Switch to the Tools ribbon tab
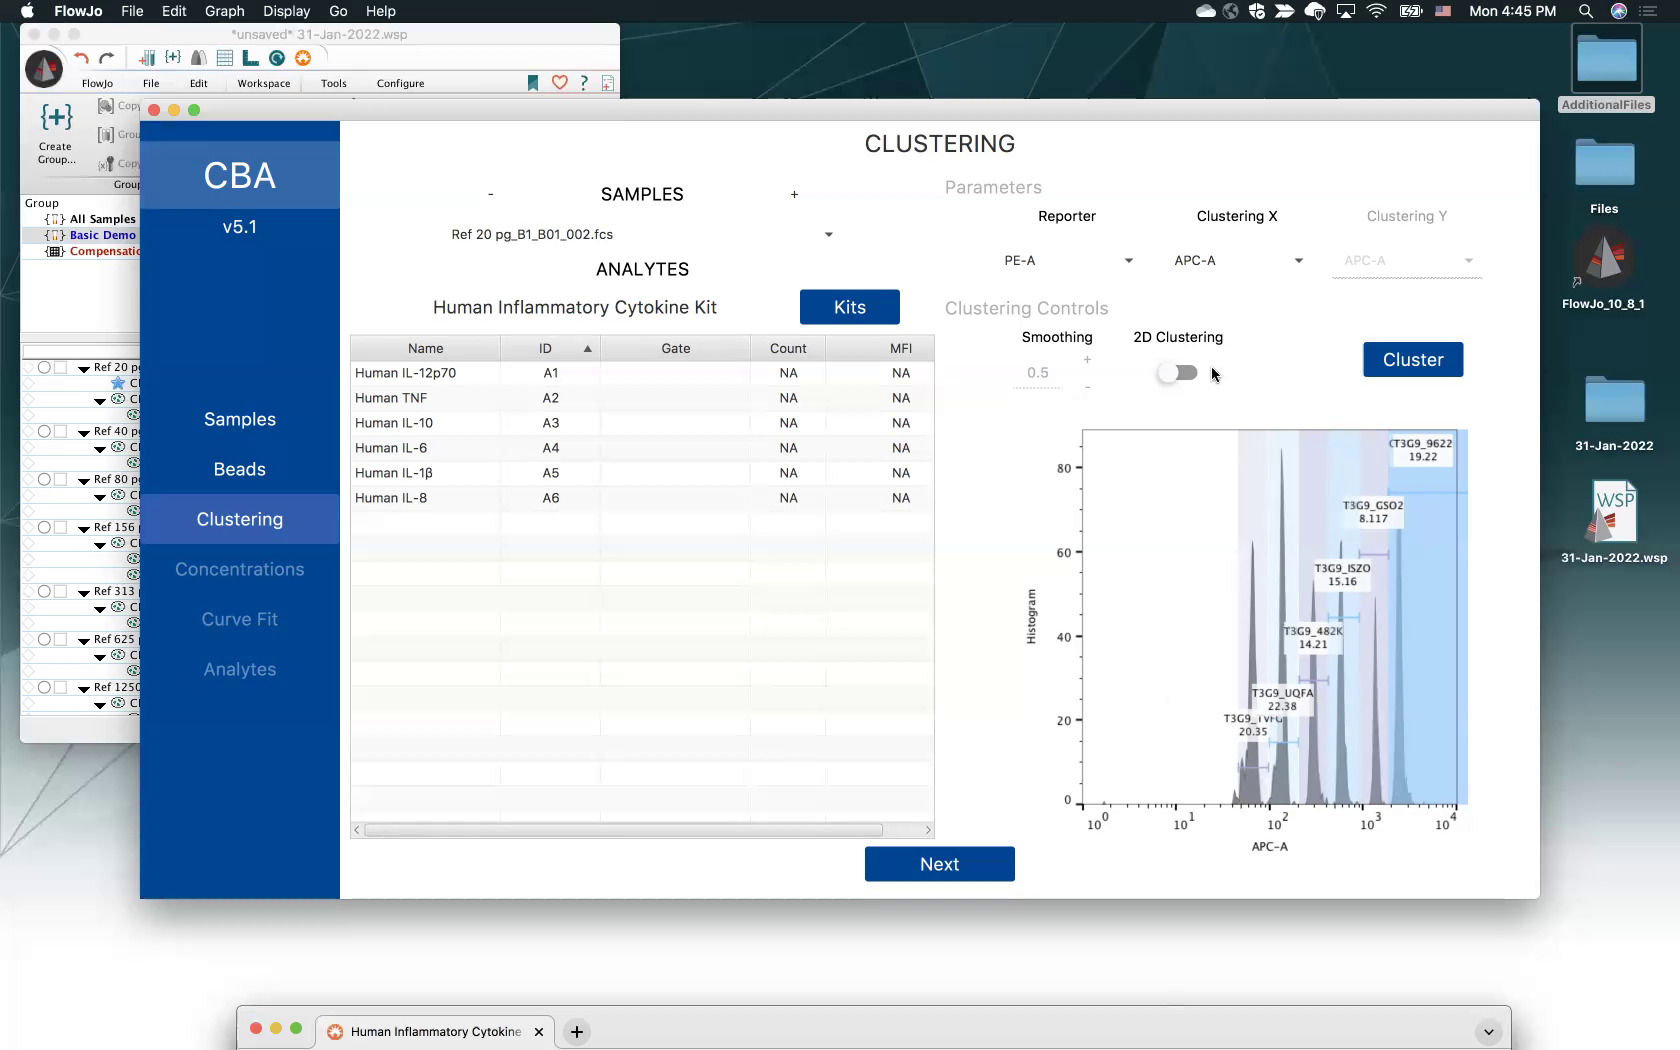1680x1050 pixels. 334,83
